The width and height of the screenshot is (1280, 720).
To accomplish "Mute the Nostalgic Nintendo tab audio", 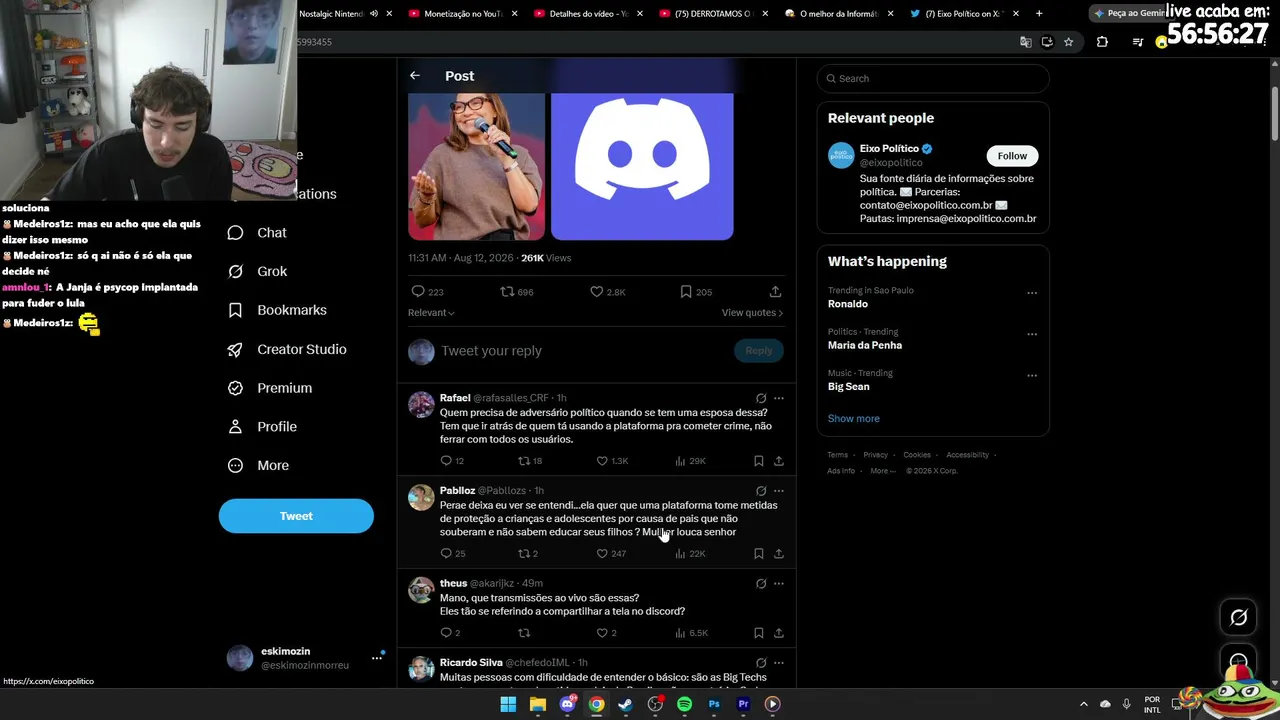I will click(374, 14).
